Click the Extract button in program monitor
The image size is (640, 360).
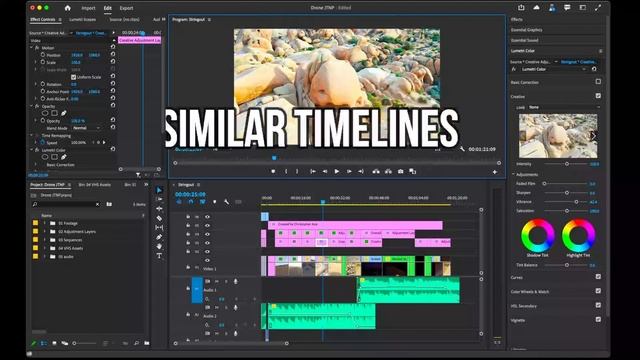[x=388, y=171]
